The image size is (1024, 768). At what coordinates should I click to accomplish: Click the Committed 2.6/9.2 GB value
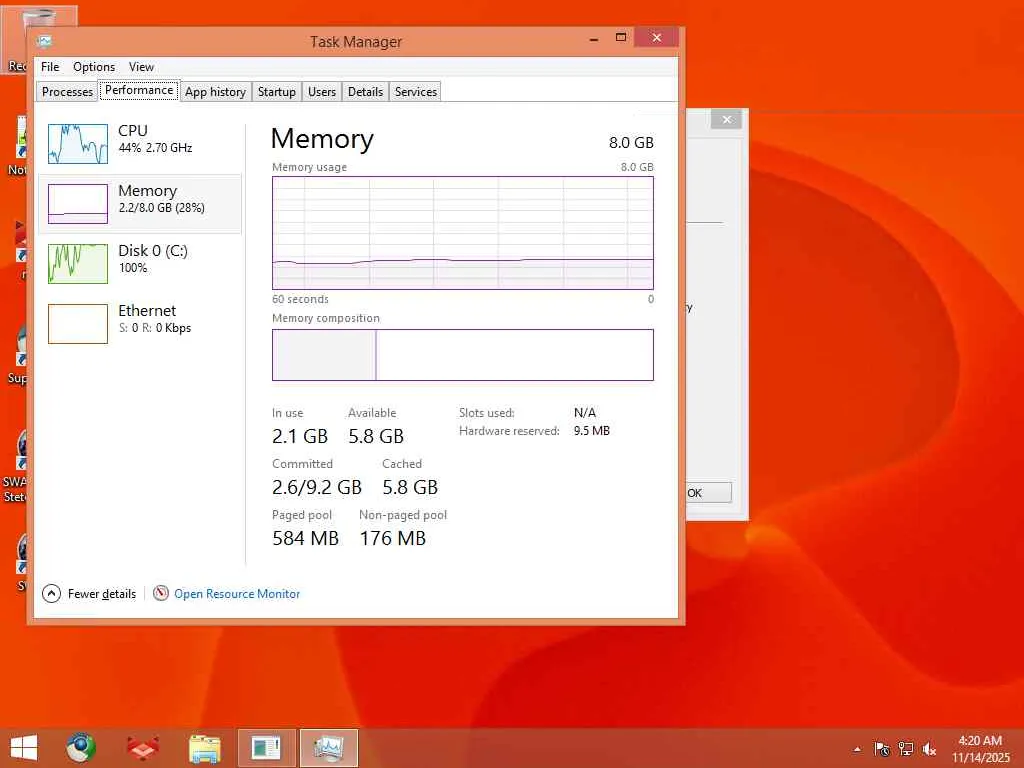click(x=317, y=487)
